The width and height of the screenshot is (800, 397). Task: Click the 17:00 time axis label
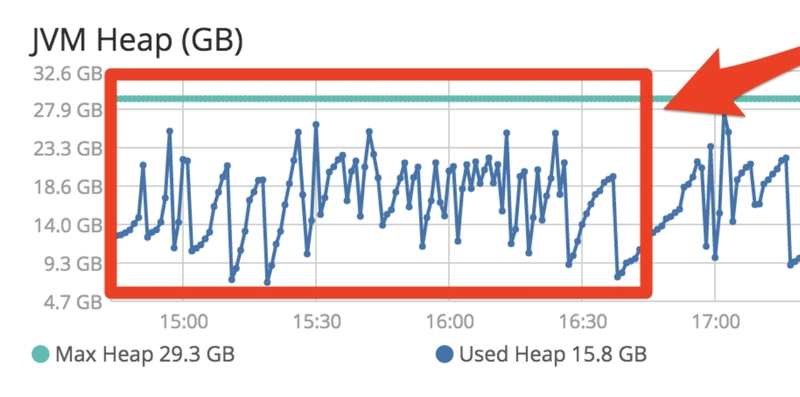point(714,322)
